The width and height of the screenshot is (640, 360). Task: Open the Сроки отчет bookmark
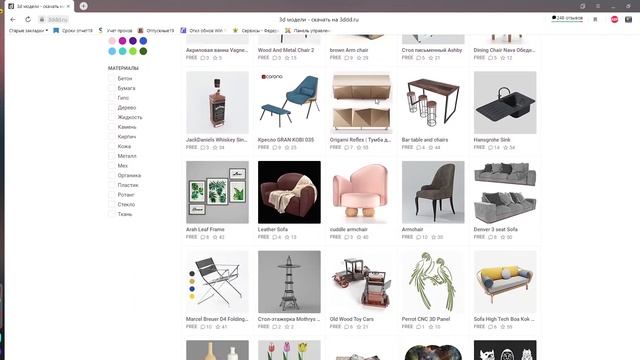(x=73, y=31)
